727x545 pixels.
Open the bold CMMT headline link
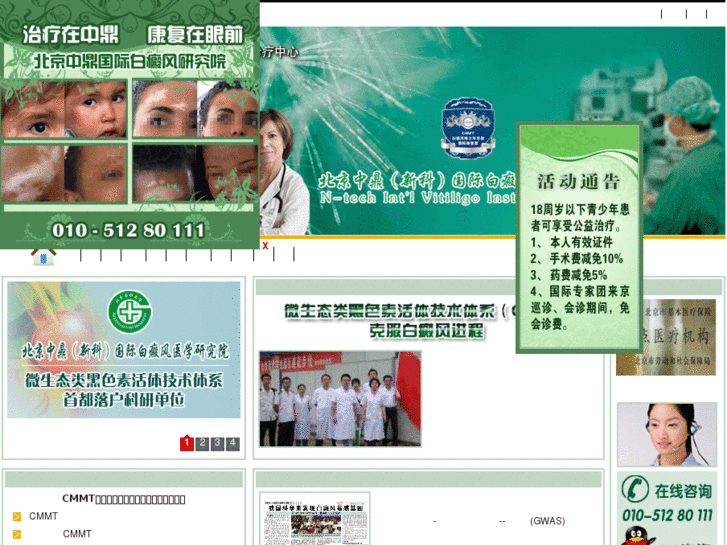tap(124, 499)
